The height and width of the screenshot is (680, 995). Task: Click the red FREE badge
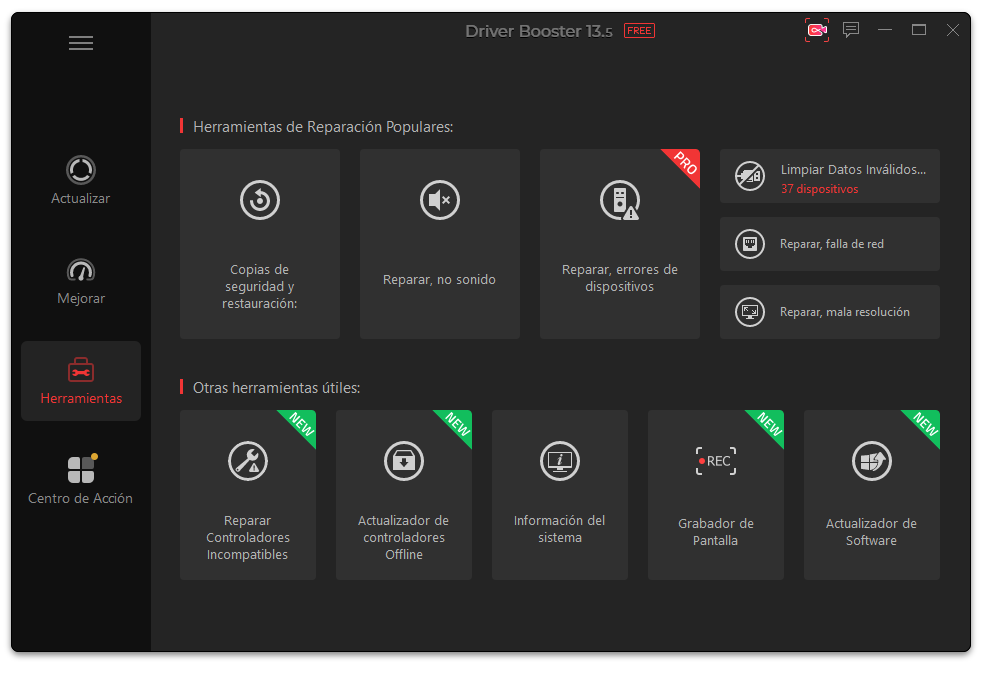point(639,30)
